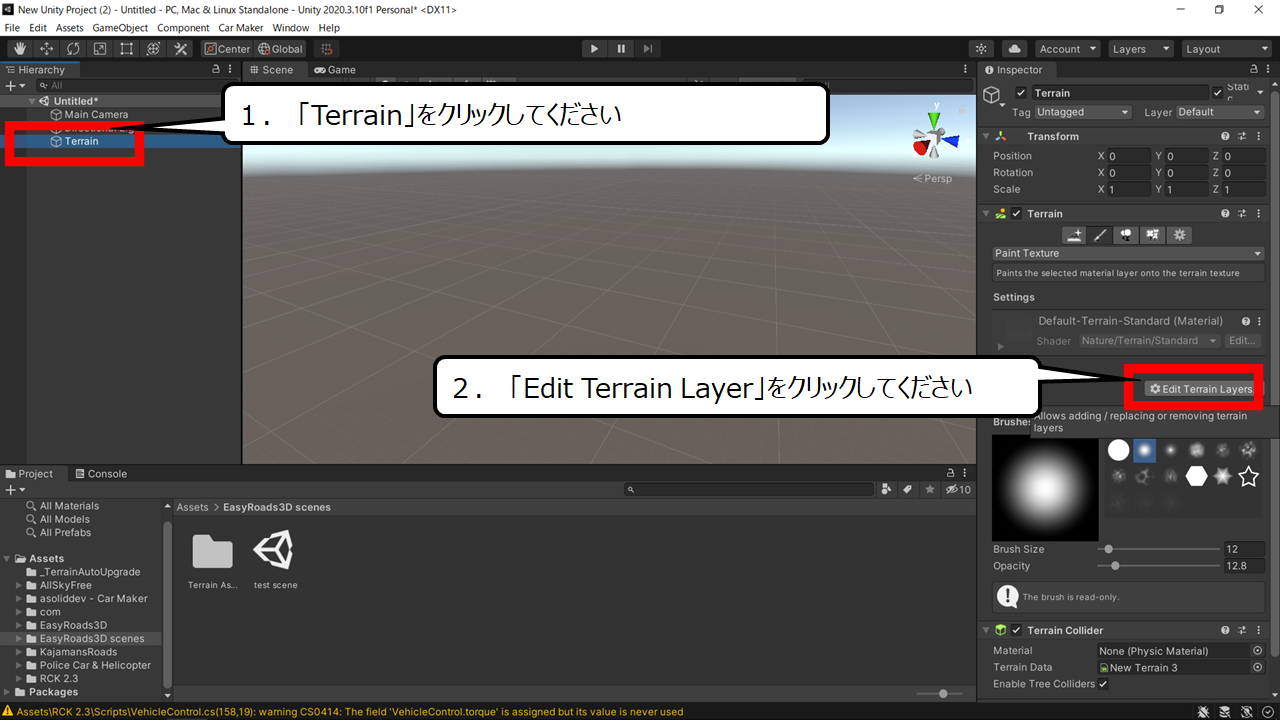This screenshot has height=720, width=1280.
Task: Toggle Terrain object active checkbox
Action: pyautogui.click(x=1021, y=93)
